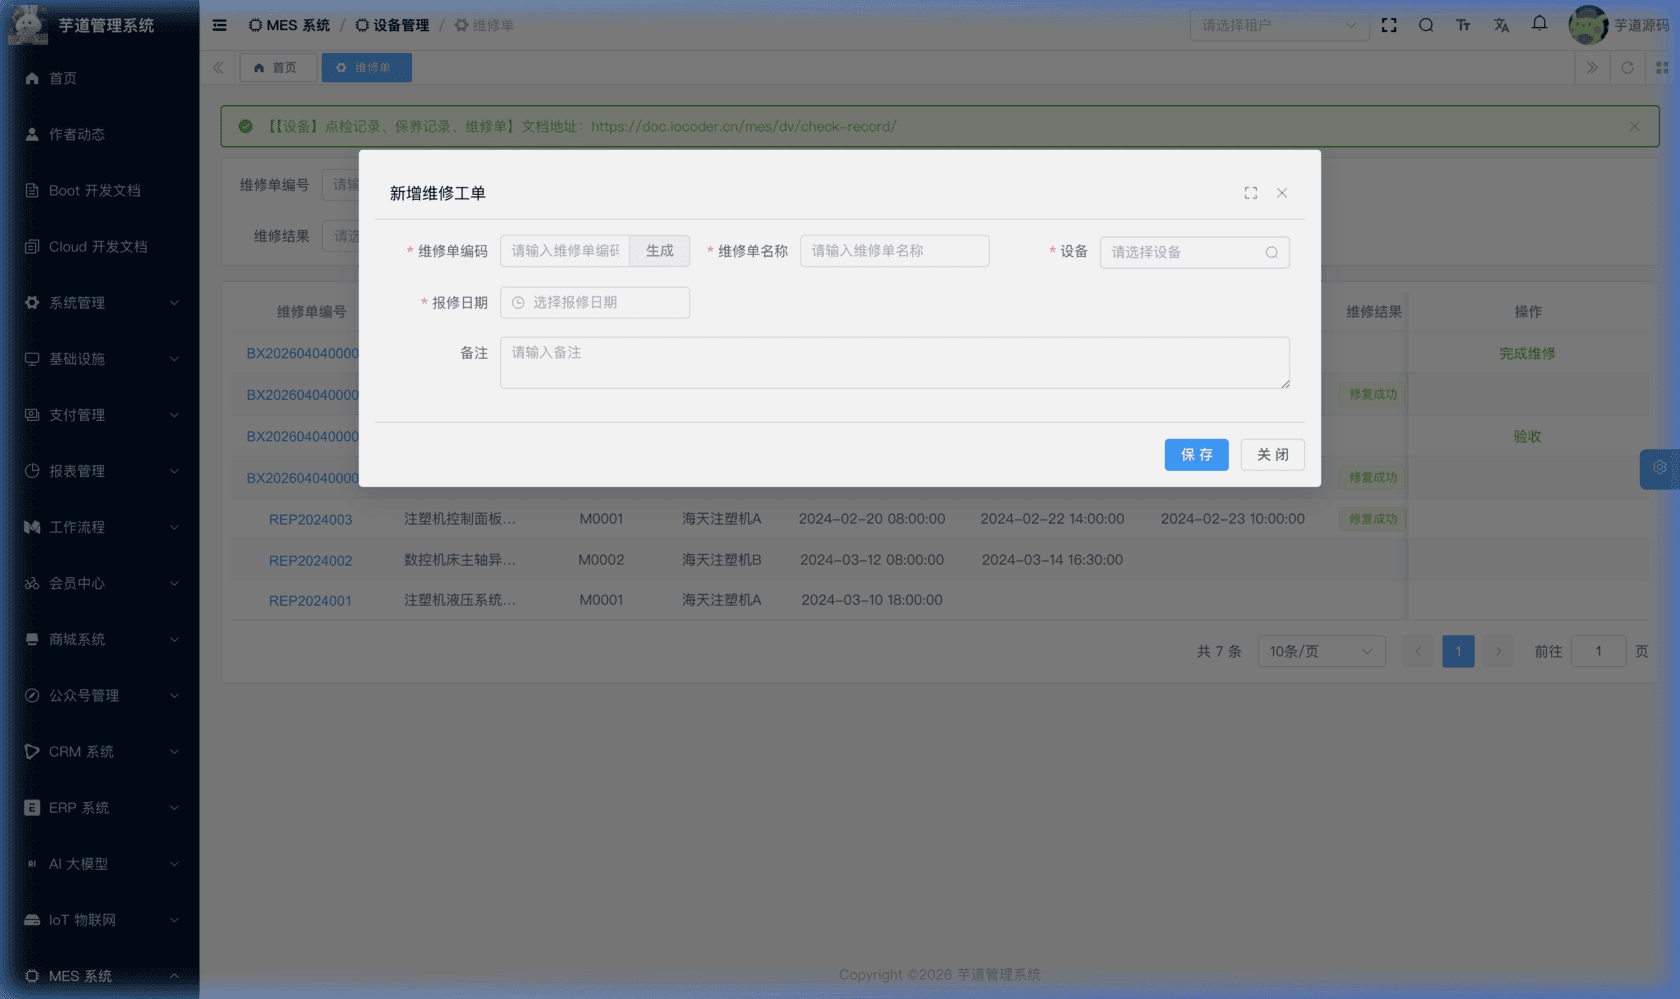Screen dimensions: 1680x999
Task: Open the global search icon
Action: click(1426, 25)
